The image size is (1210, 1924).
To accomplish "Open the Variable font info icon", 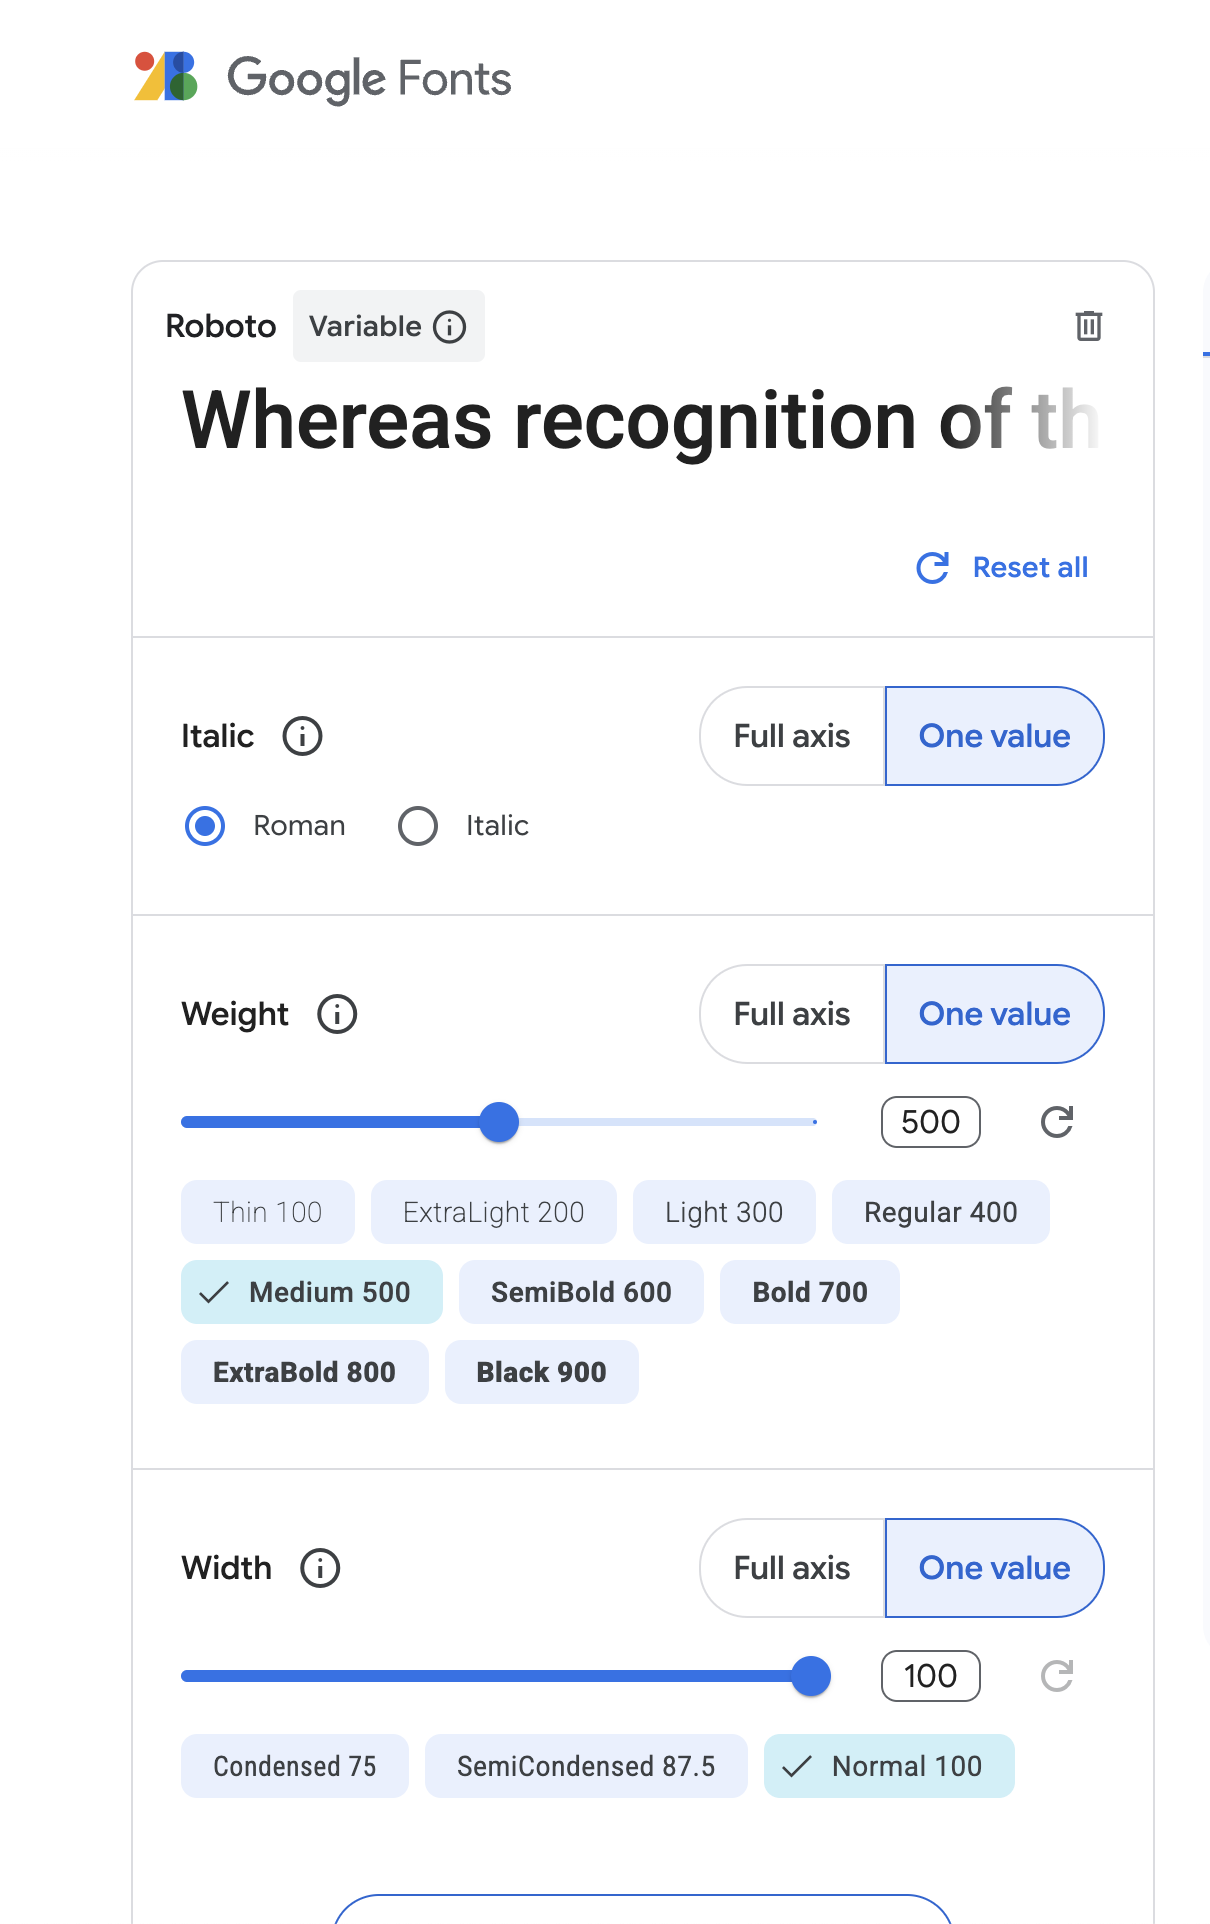I will [450, 327].
